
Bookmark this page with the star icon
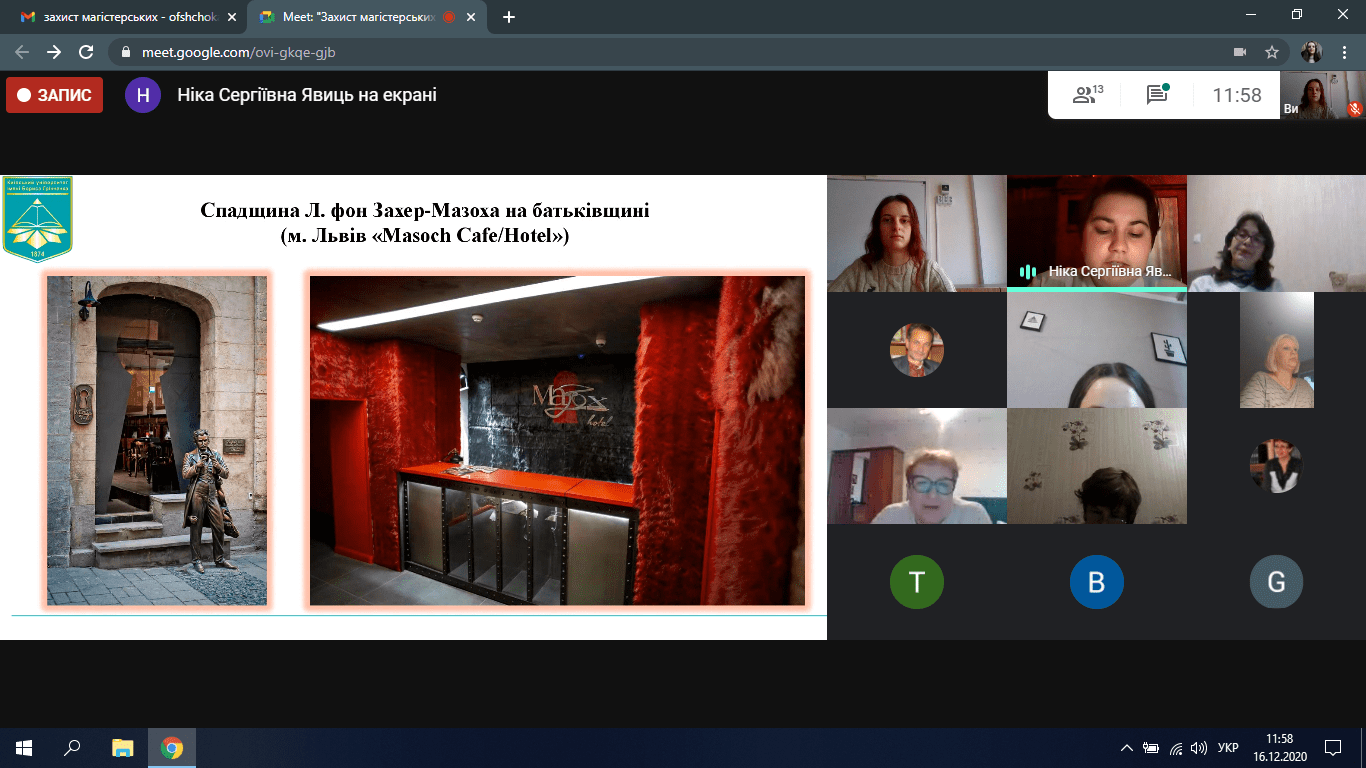1272,52
